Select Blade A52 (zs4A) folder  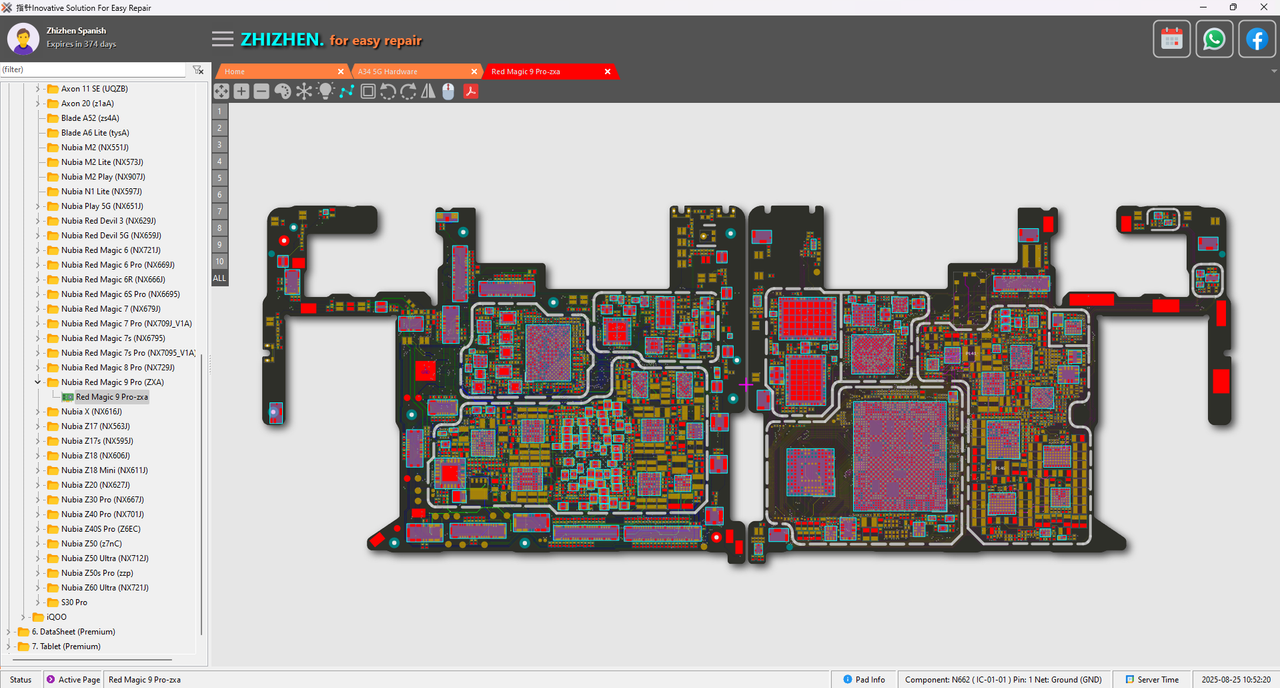click(x=89, y=118)
